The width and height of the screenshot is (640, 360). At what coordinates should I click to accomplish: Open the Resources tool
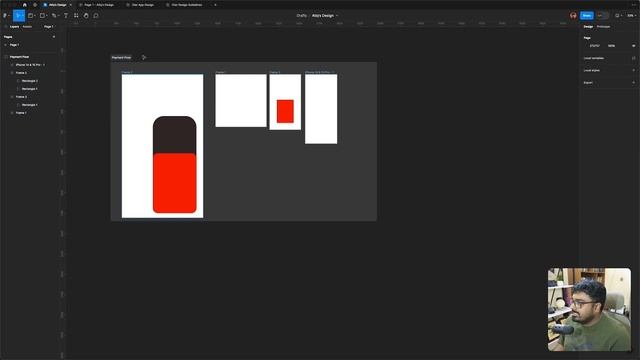76,16
